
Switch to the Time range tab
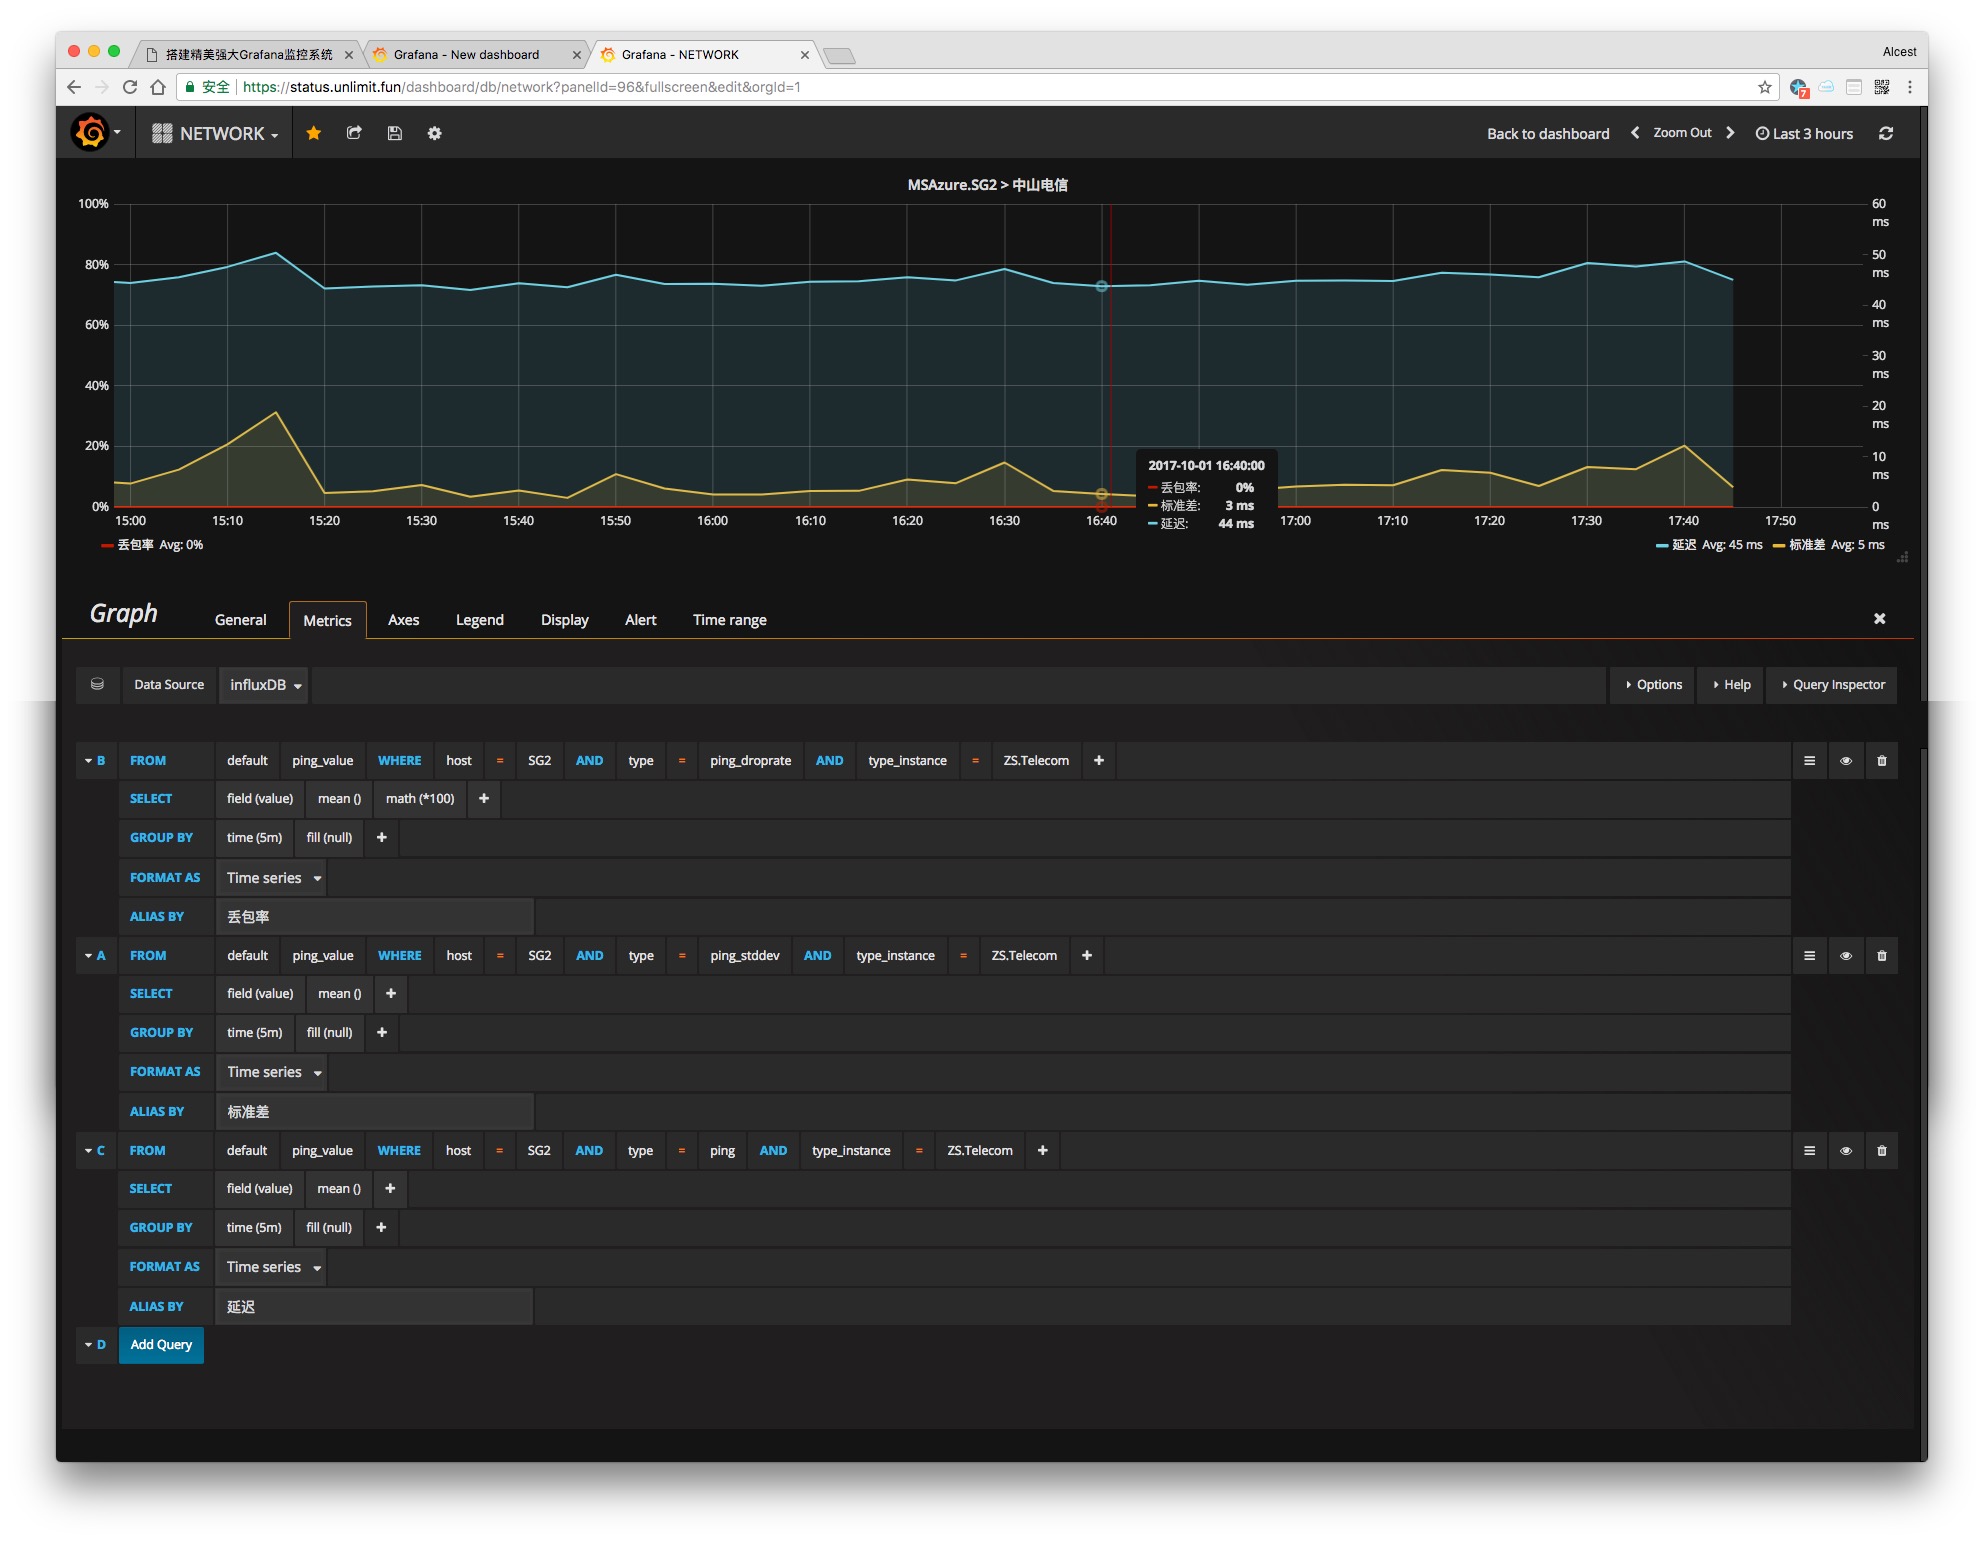[x=730, y=620]
